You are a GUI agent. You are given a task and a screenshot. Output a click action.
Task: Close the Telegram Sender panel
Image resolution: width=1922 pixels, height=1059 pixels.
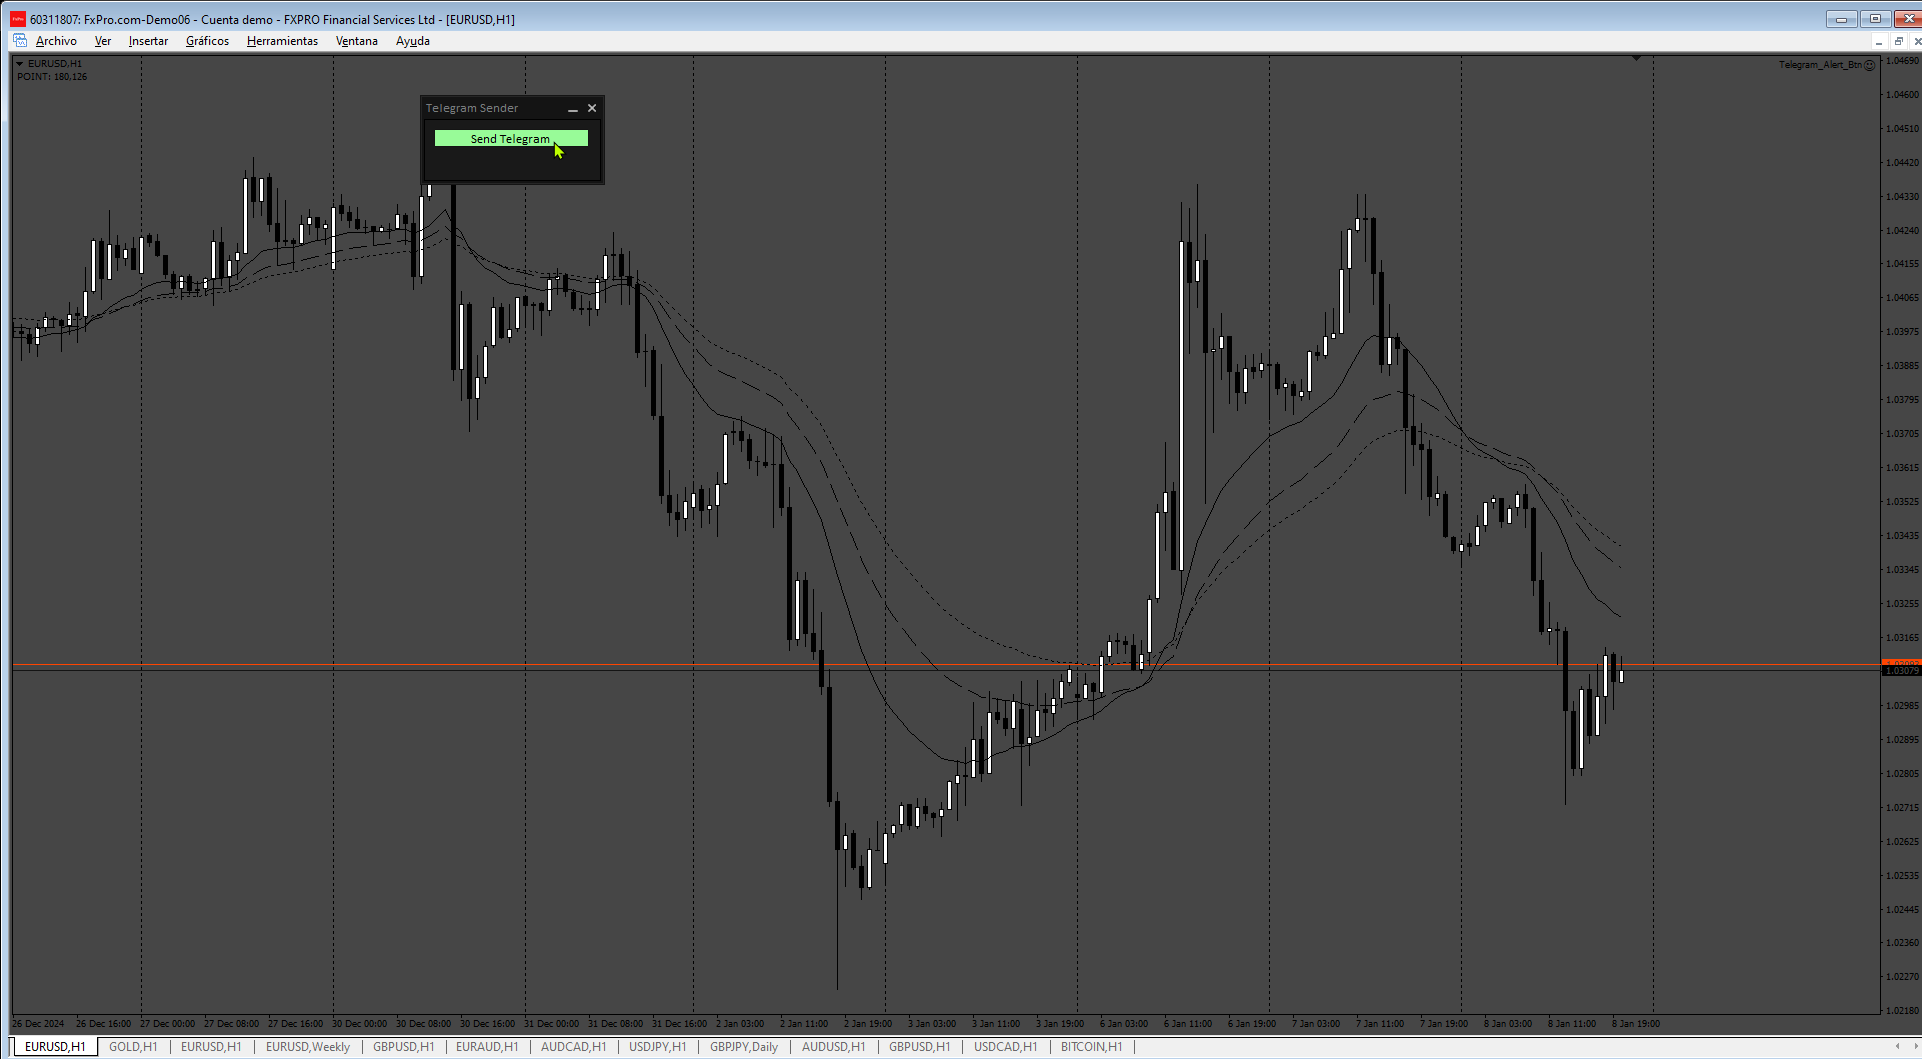[592, 108]
